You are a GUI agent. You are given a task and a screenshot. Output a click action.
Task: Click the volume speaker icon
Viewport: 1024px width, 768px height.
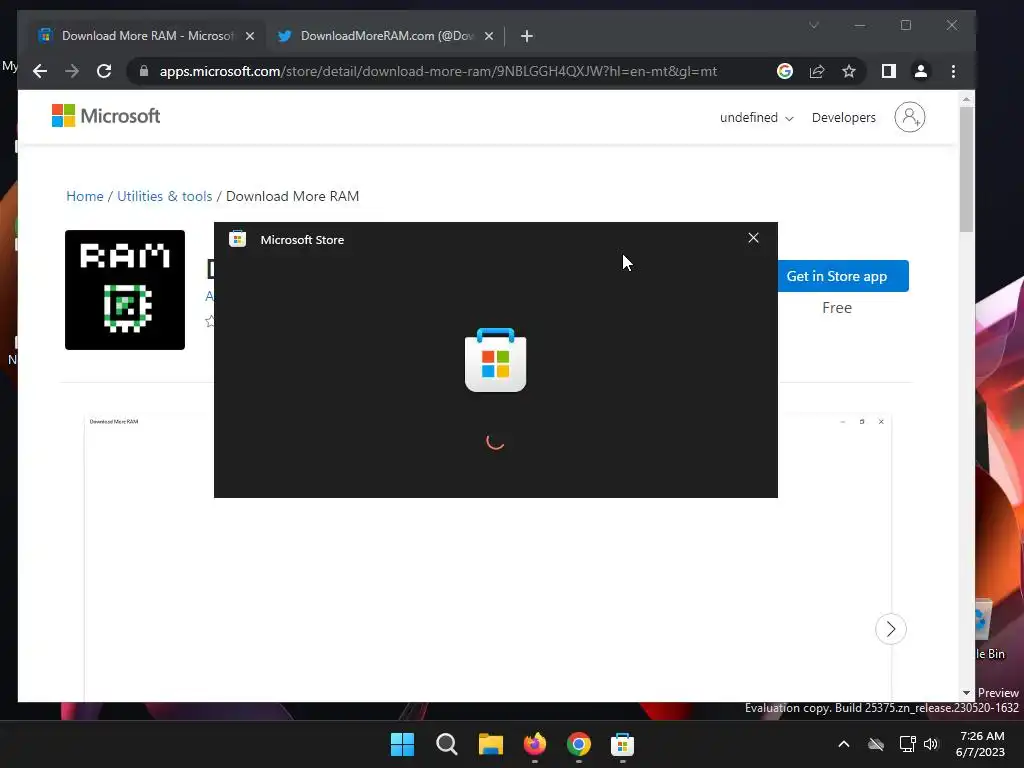pos(931,744)
